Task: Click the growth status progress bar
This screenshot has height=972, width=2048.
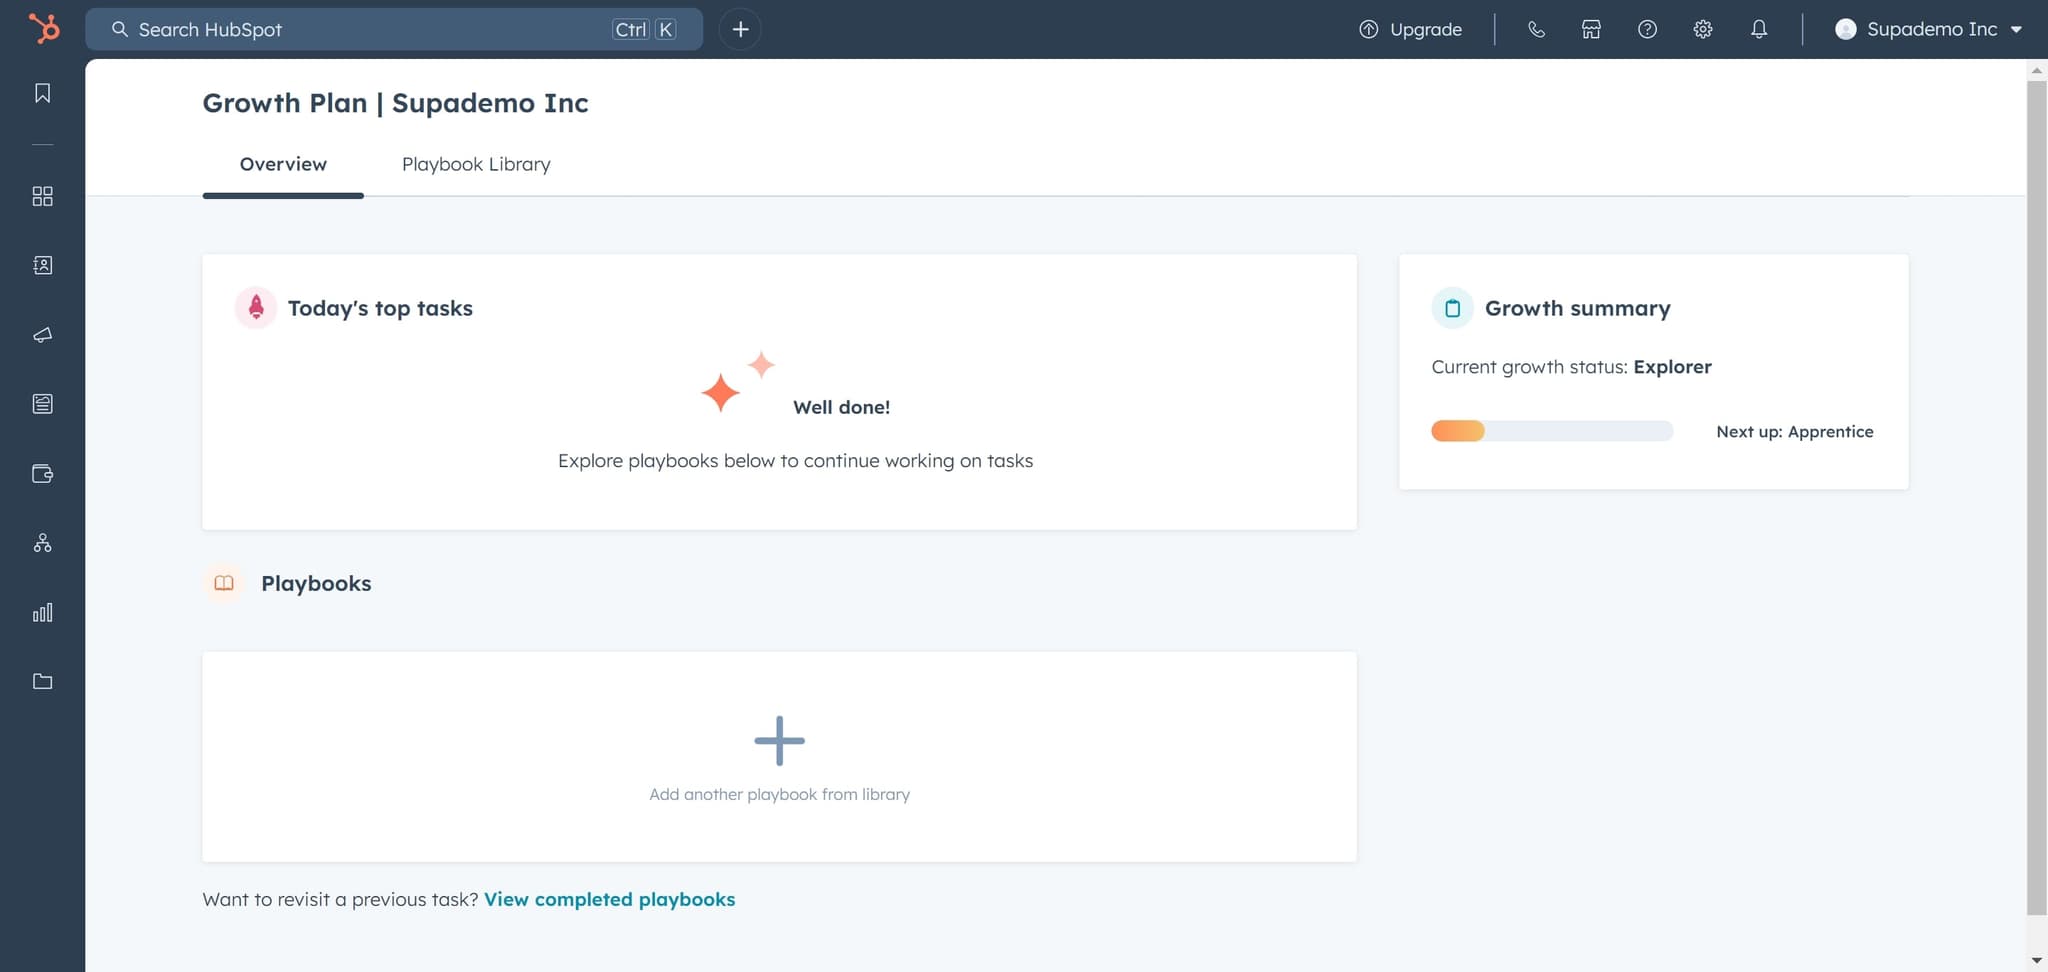Action: 1551,430
